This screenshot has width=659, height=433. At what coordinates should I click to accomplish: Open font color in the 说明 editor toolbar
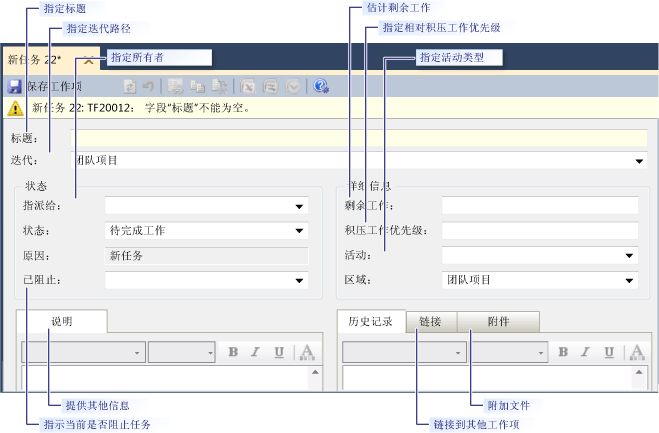click(x=307, y=352)
